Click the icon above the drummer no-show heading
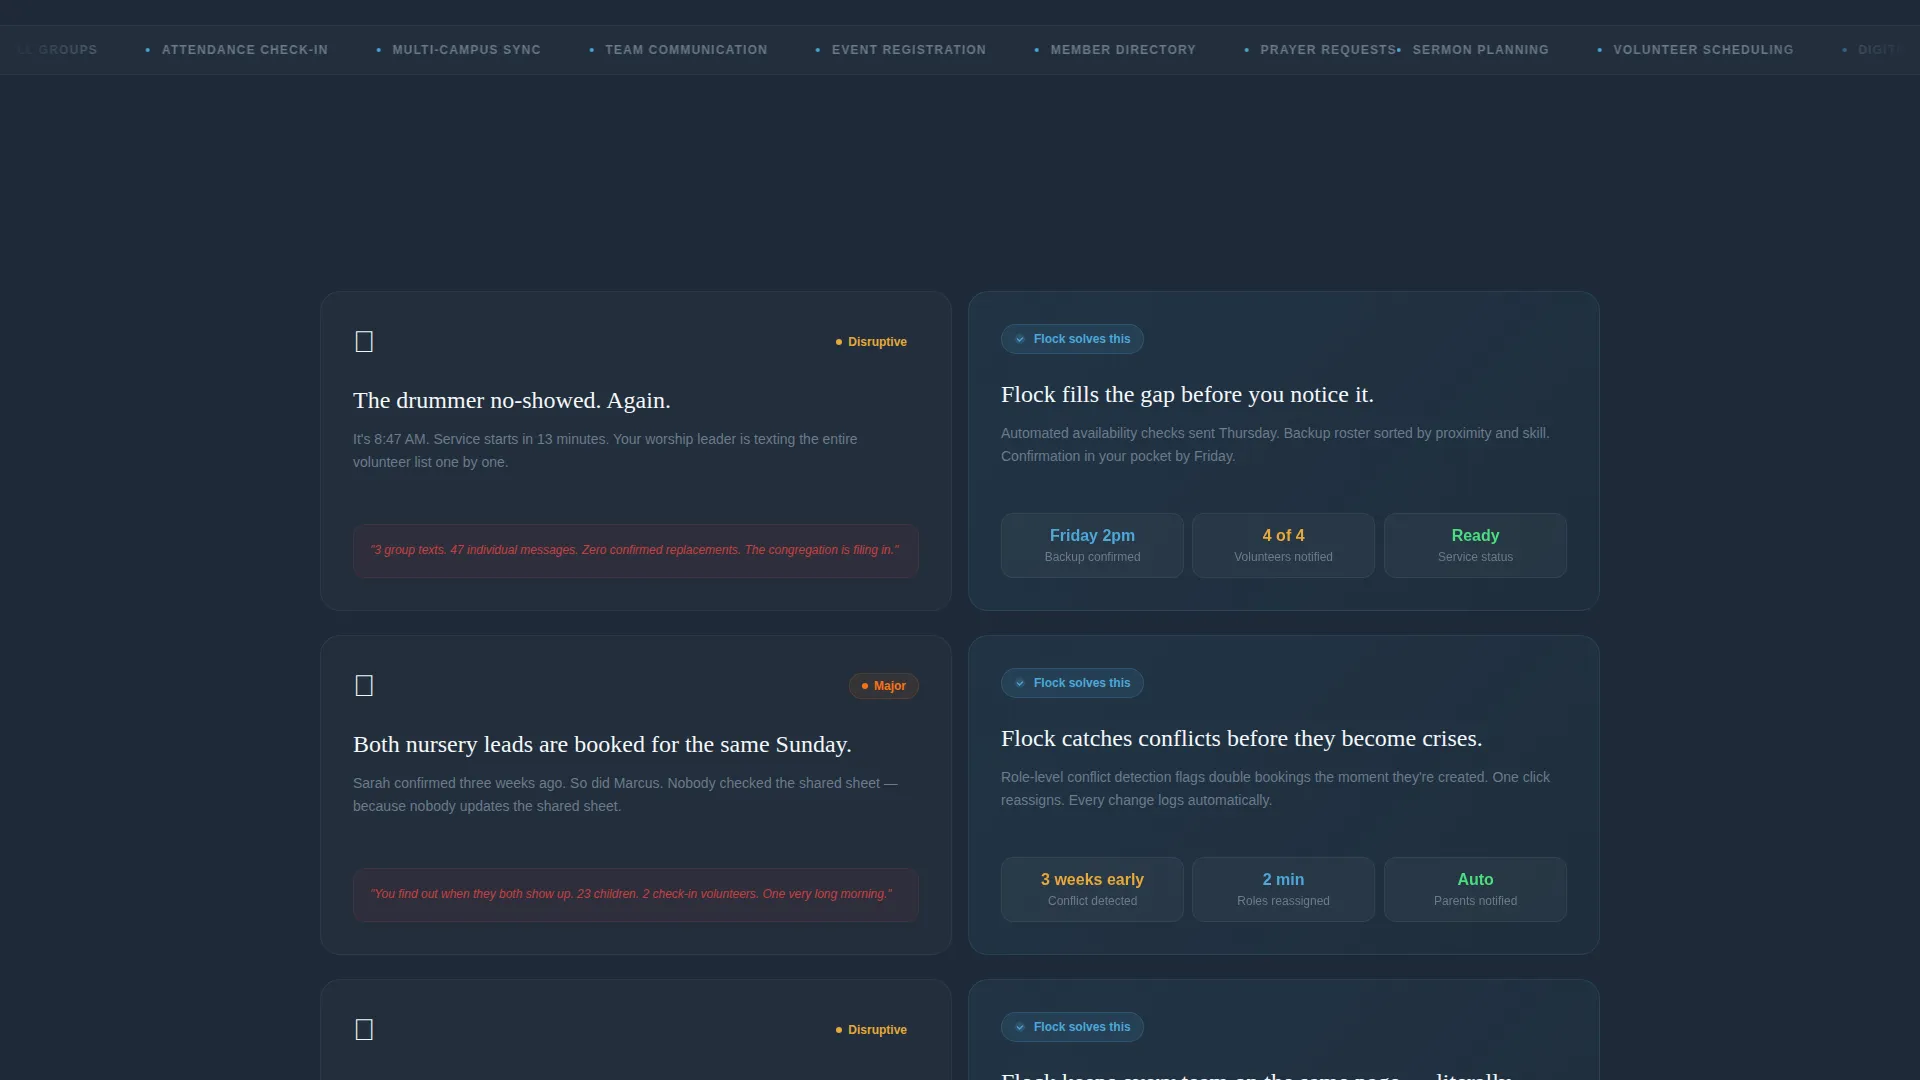 click(364, 342)
